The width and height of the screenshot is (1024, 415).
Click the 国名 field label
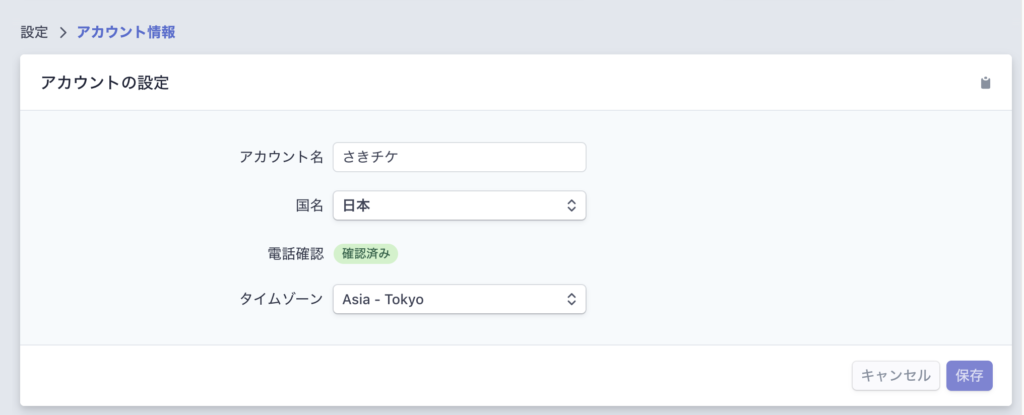click(x=310, y=205)
